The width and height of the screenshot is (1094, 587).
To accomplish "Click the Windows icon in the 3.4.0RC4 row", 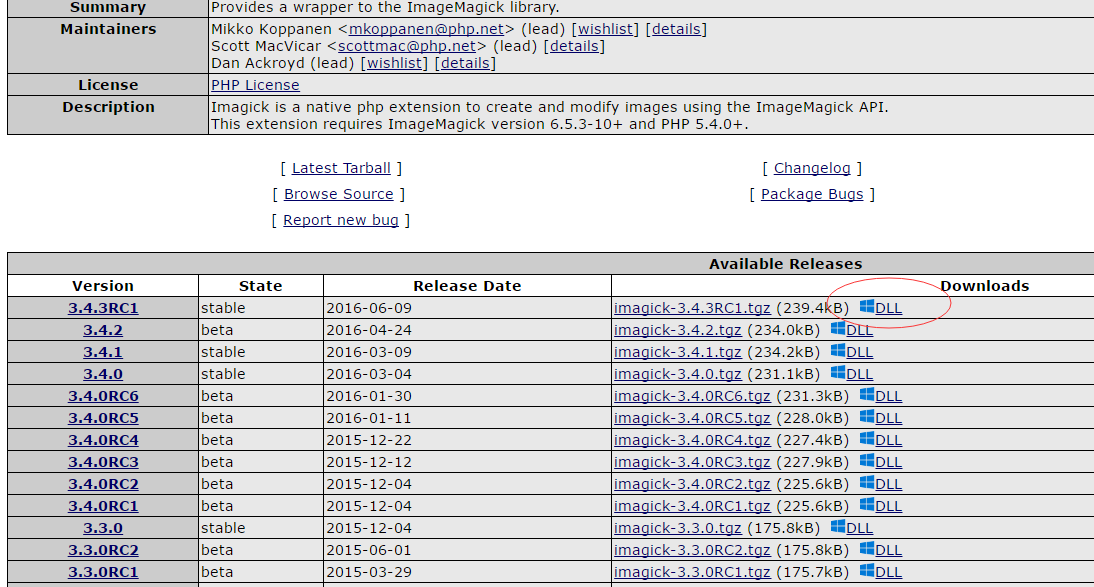I will point(867,438).
